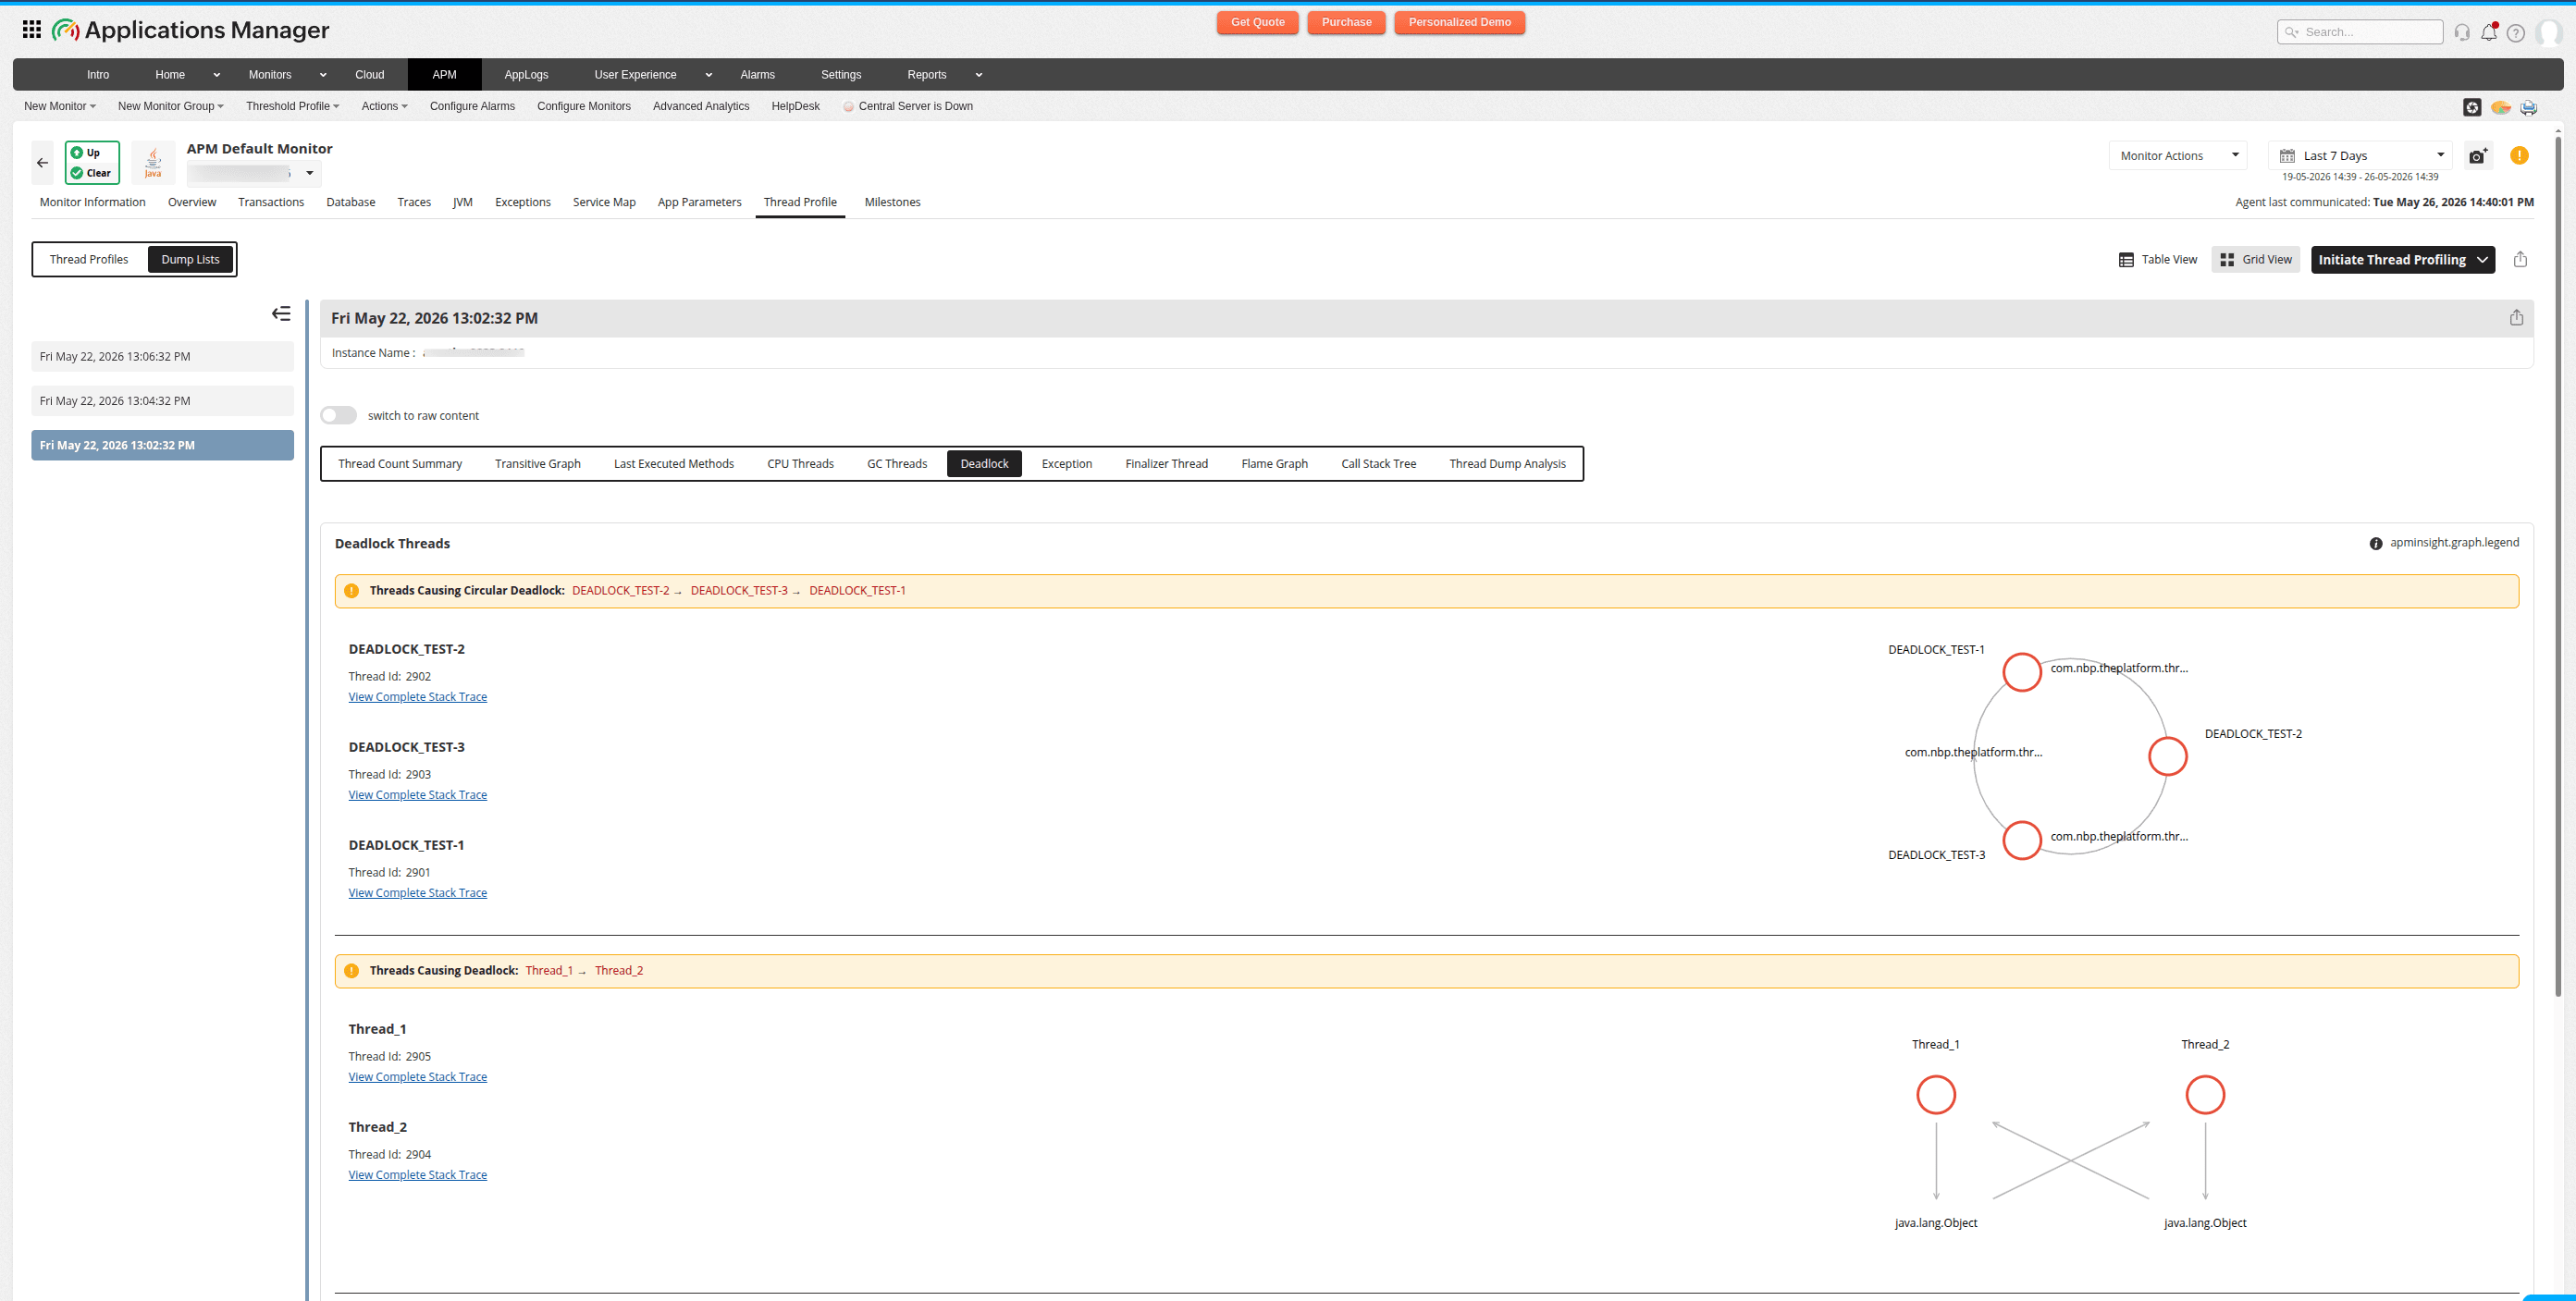Export the thread profile via share icon

[x=2520, y=259]
